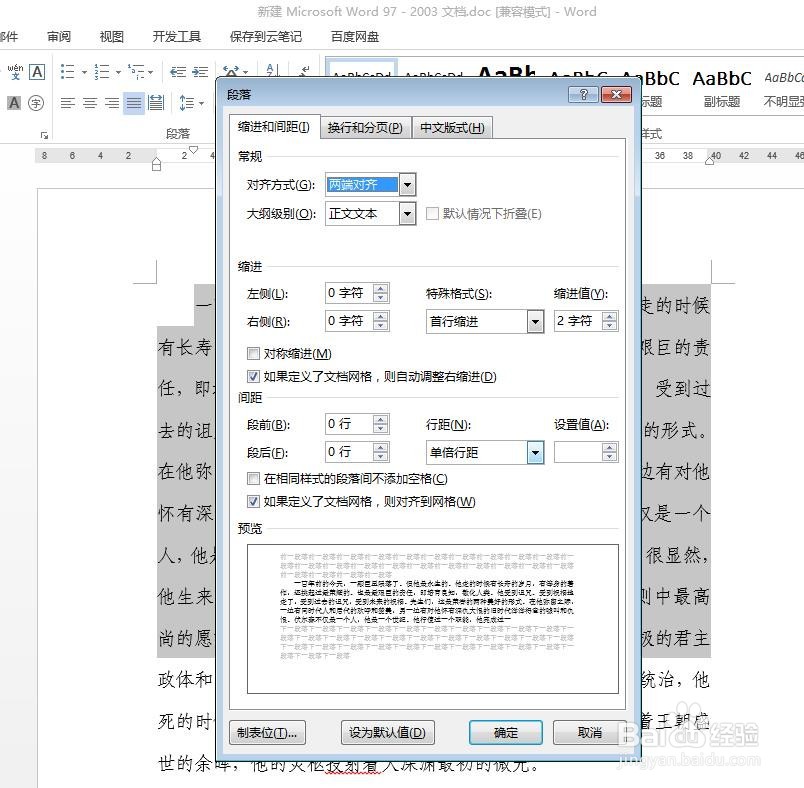Click the 取消 button

tap(590, 732)
